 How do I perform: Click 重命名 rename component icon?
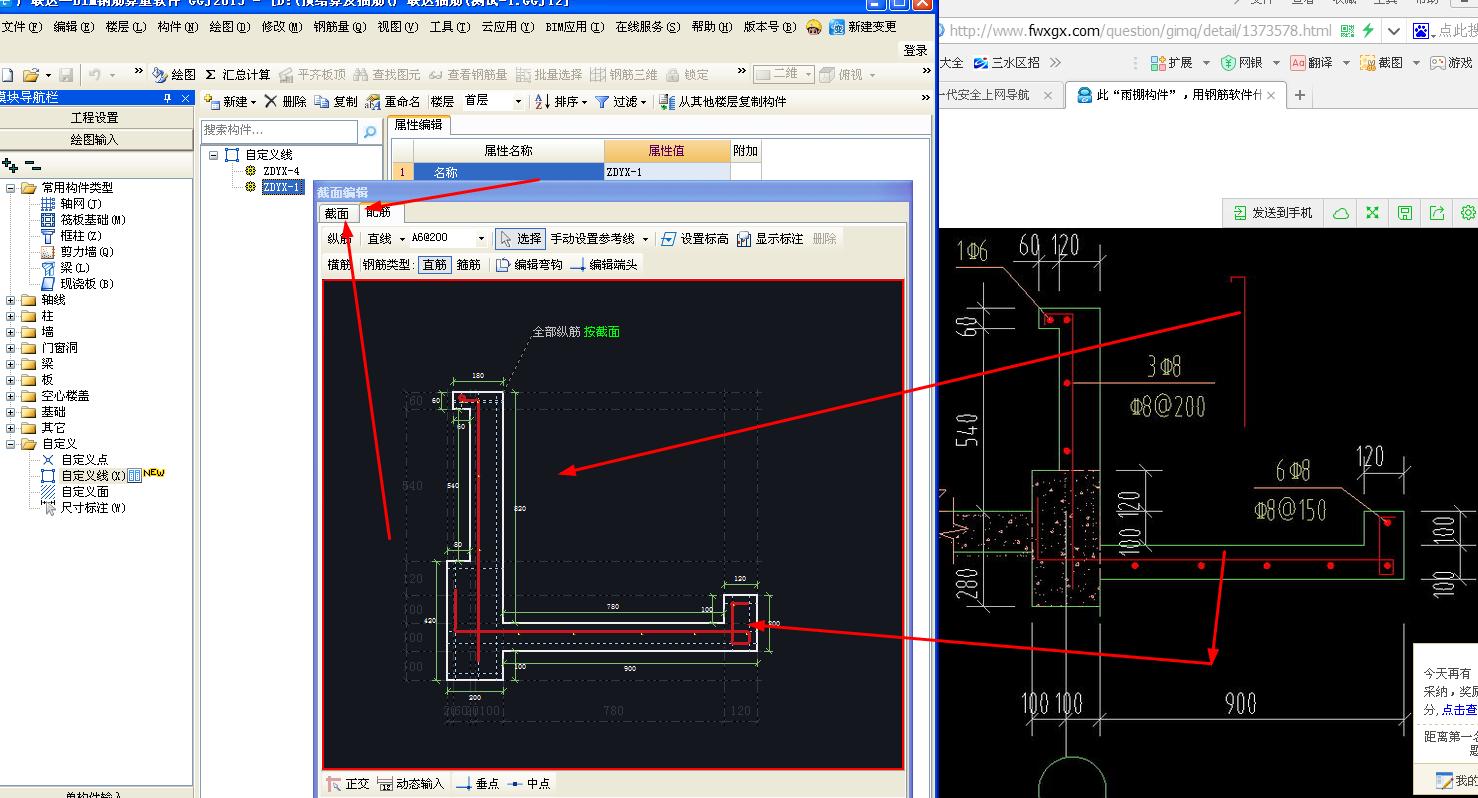coord(393,102)
